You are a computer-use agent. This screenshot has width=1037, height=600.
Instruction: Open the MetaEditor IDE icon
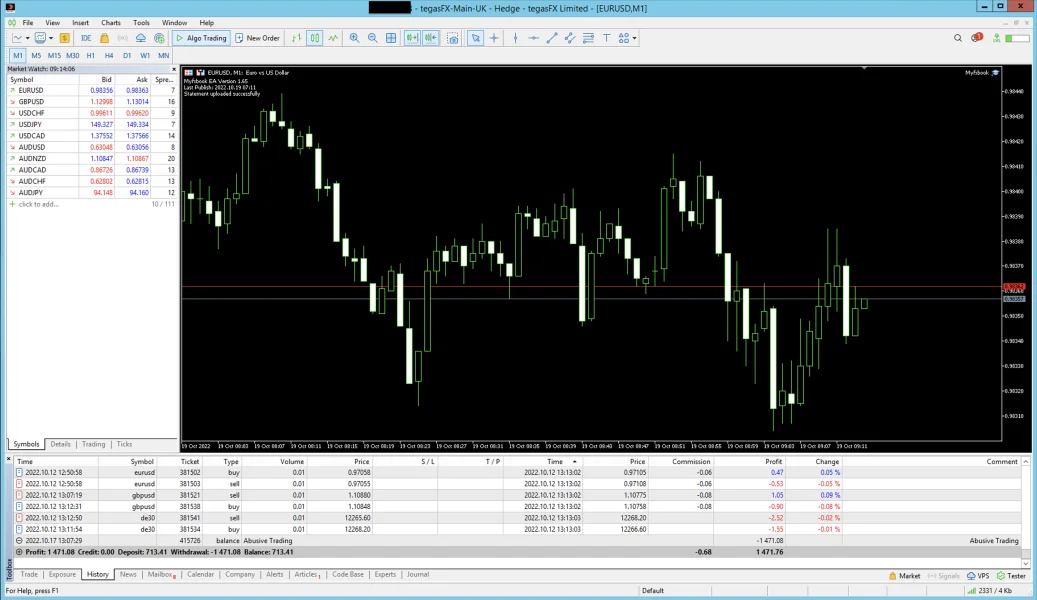pos(86,38)
